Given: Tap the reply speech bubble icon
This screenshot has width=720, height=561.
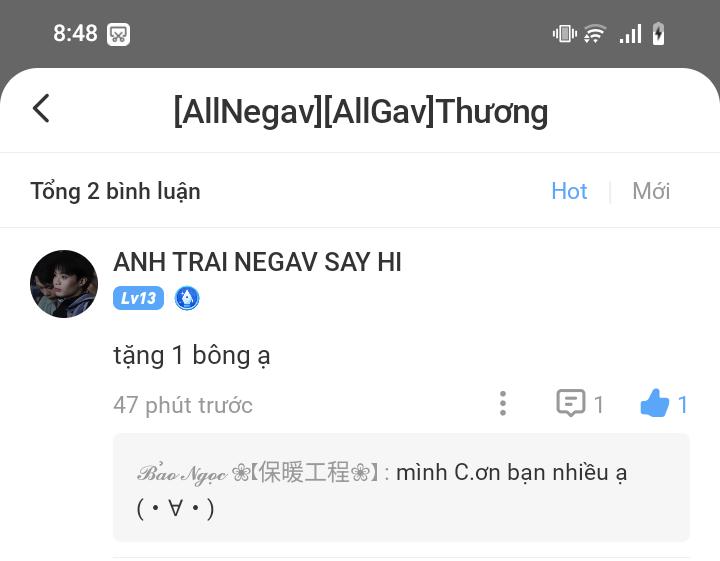Looking at the screenshot, I should [571, 403].
